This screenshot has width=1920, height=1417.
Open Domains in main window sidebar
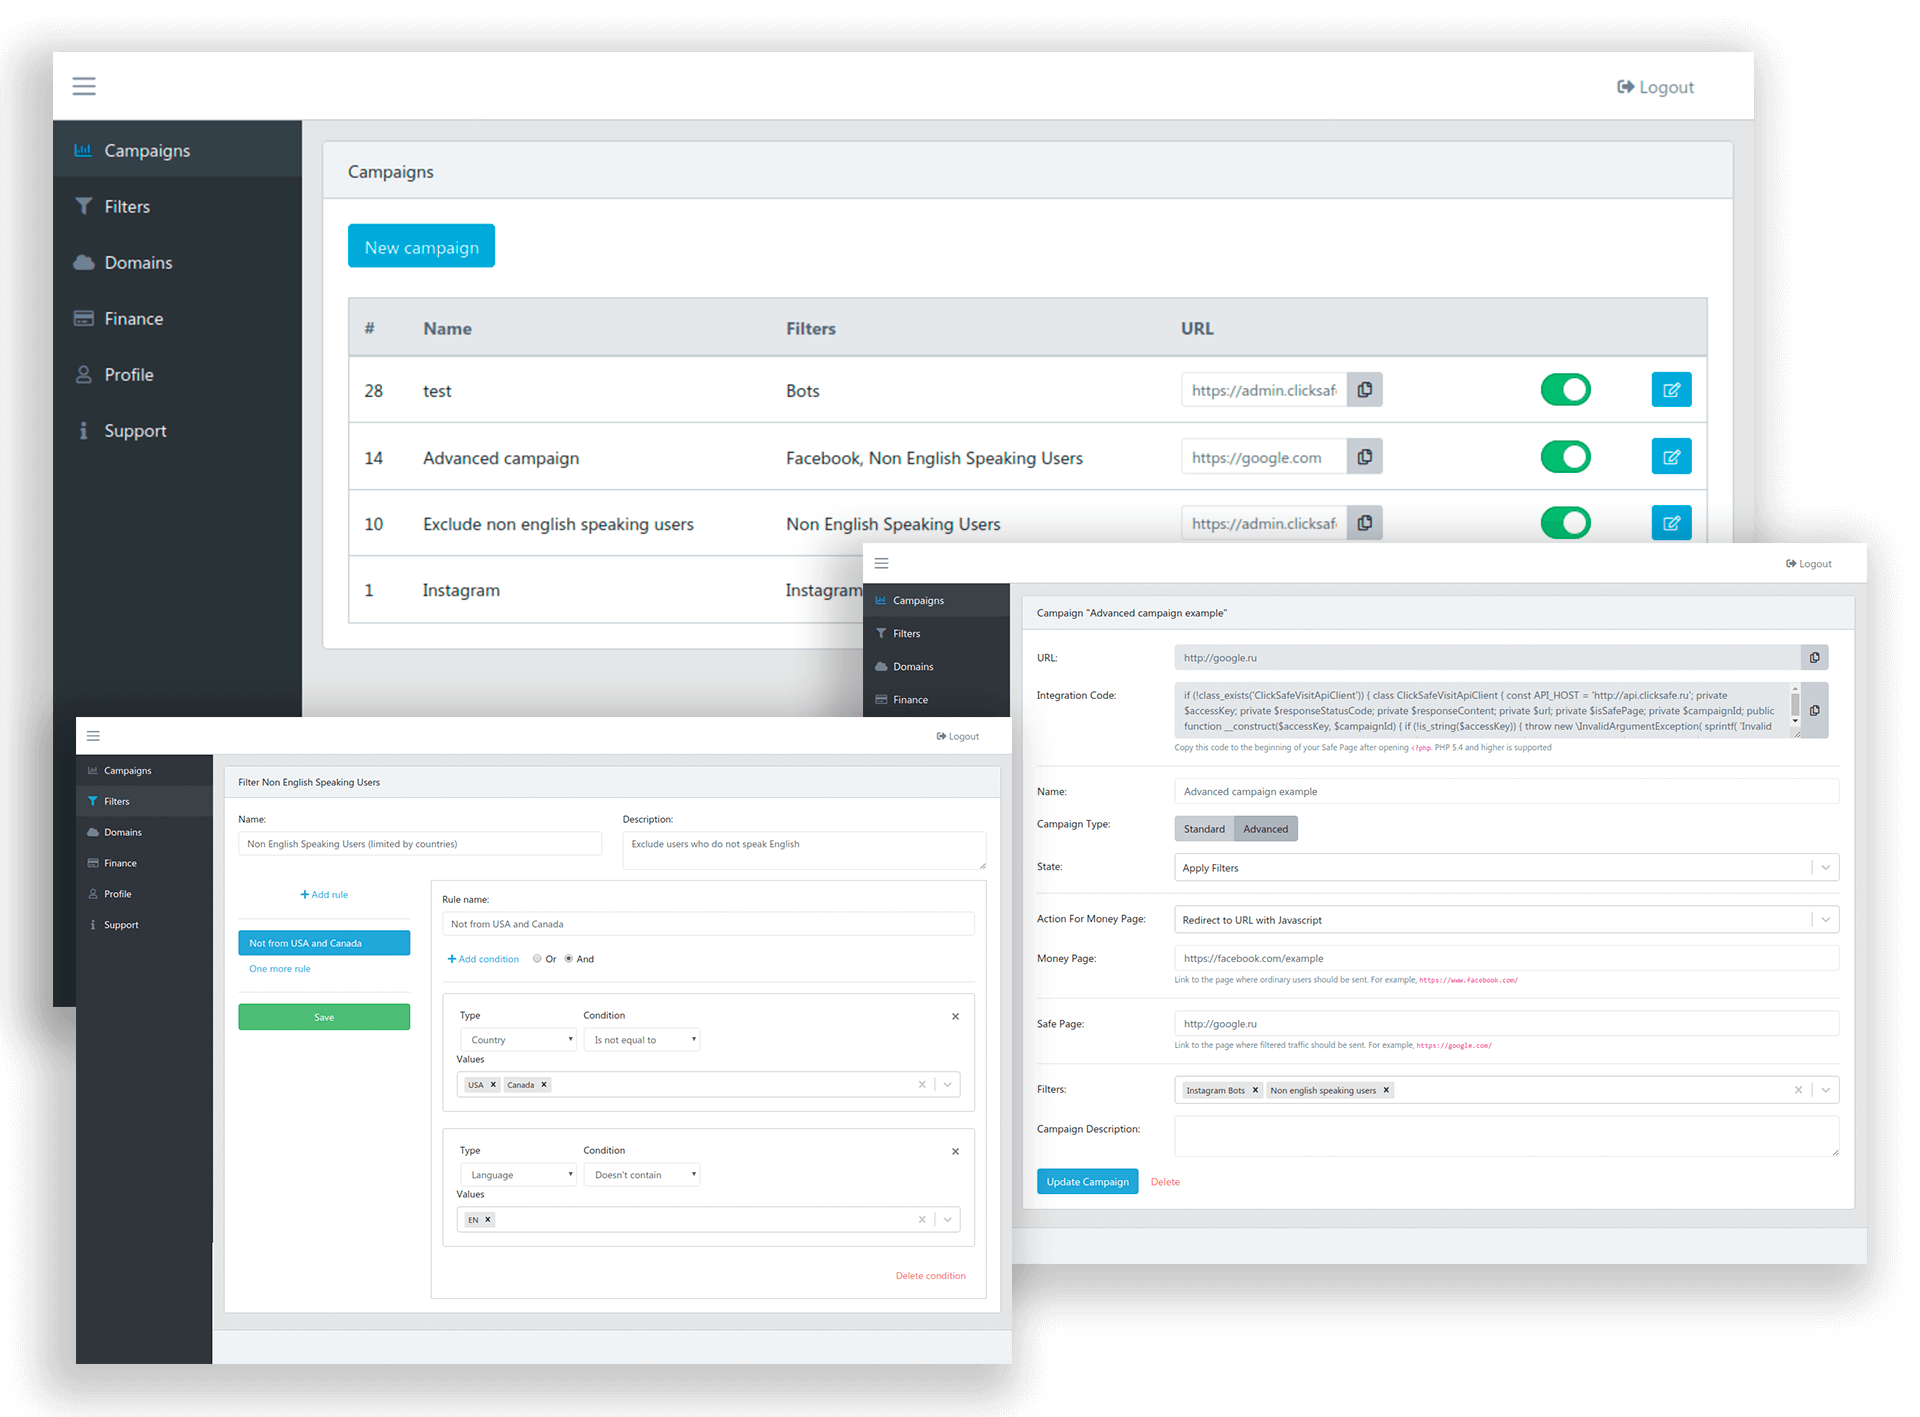pyautogui.click(x=177, y=262)
